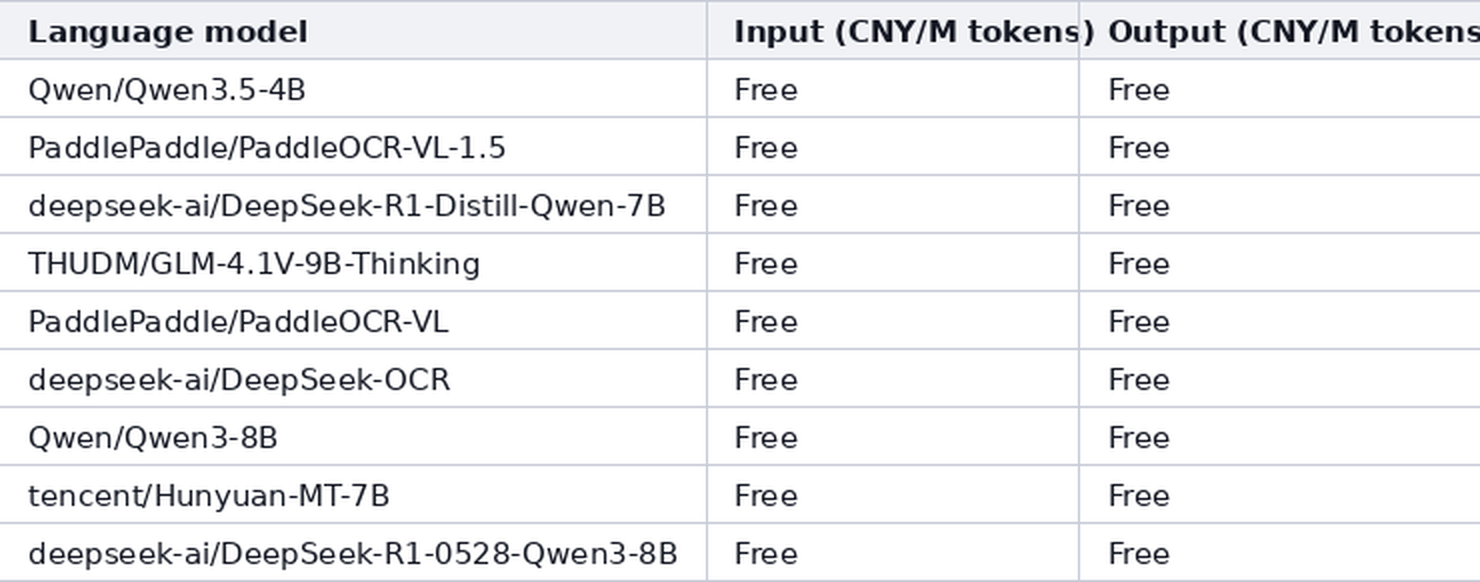This screenshot has height=582, width=1480.
Task: Click the input price for Qwen/Qwen3.5-4B
Action: (x=766, y=90)
